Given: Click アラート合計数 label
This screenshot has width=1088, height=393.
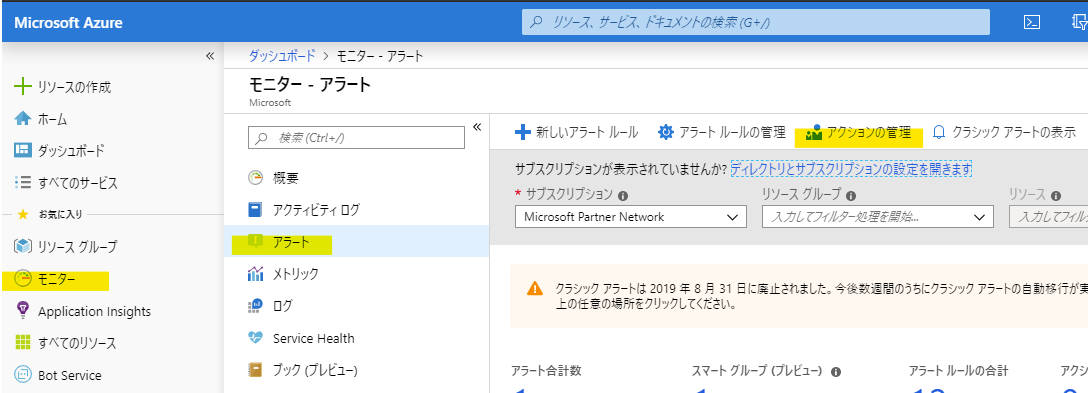Looking at the screenshot, I should (546, 371).
